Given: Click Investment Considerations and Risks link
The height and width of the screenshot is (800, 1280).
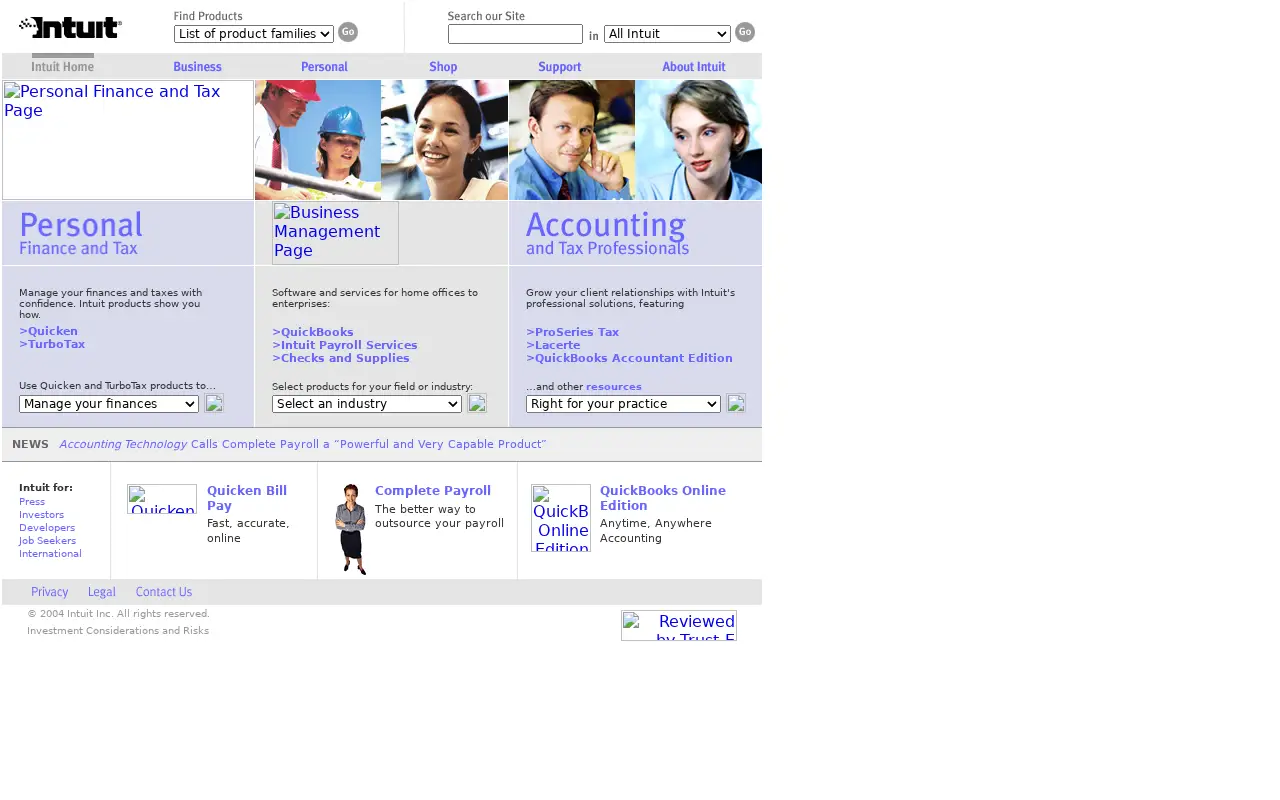Looking at the screenshot, I should [118, 631].
